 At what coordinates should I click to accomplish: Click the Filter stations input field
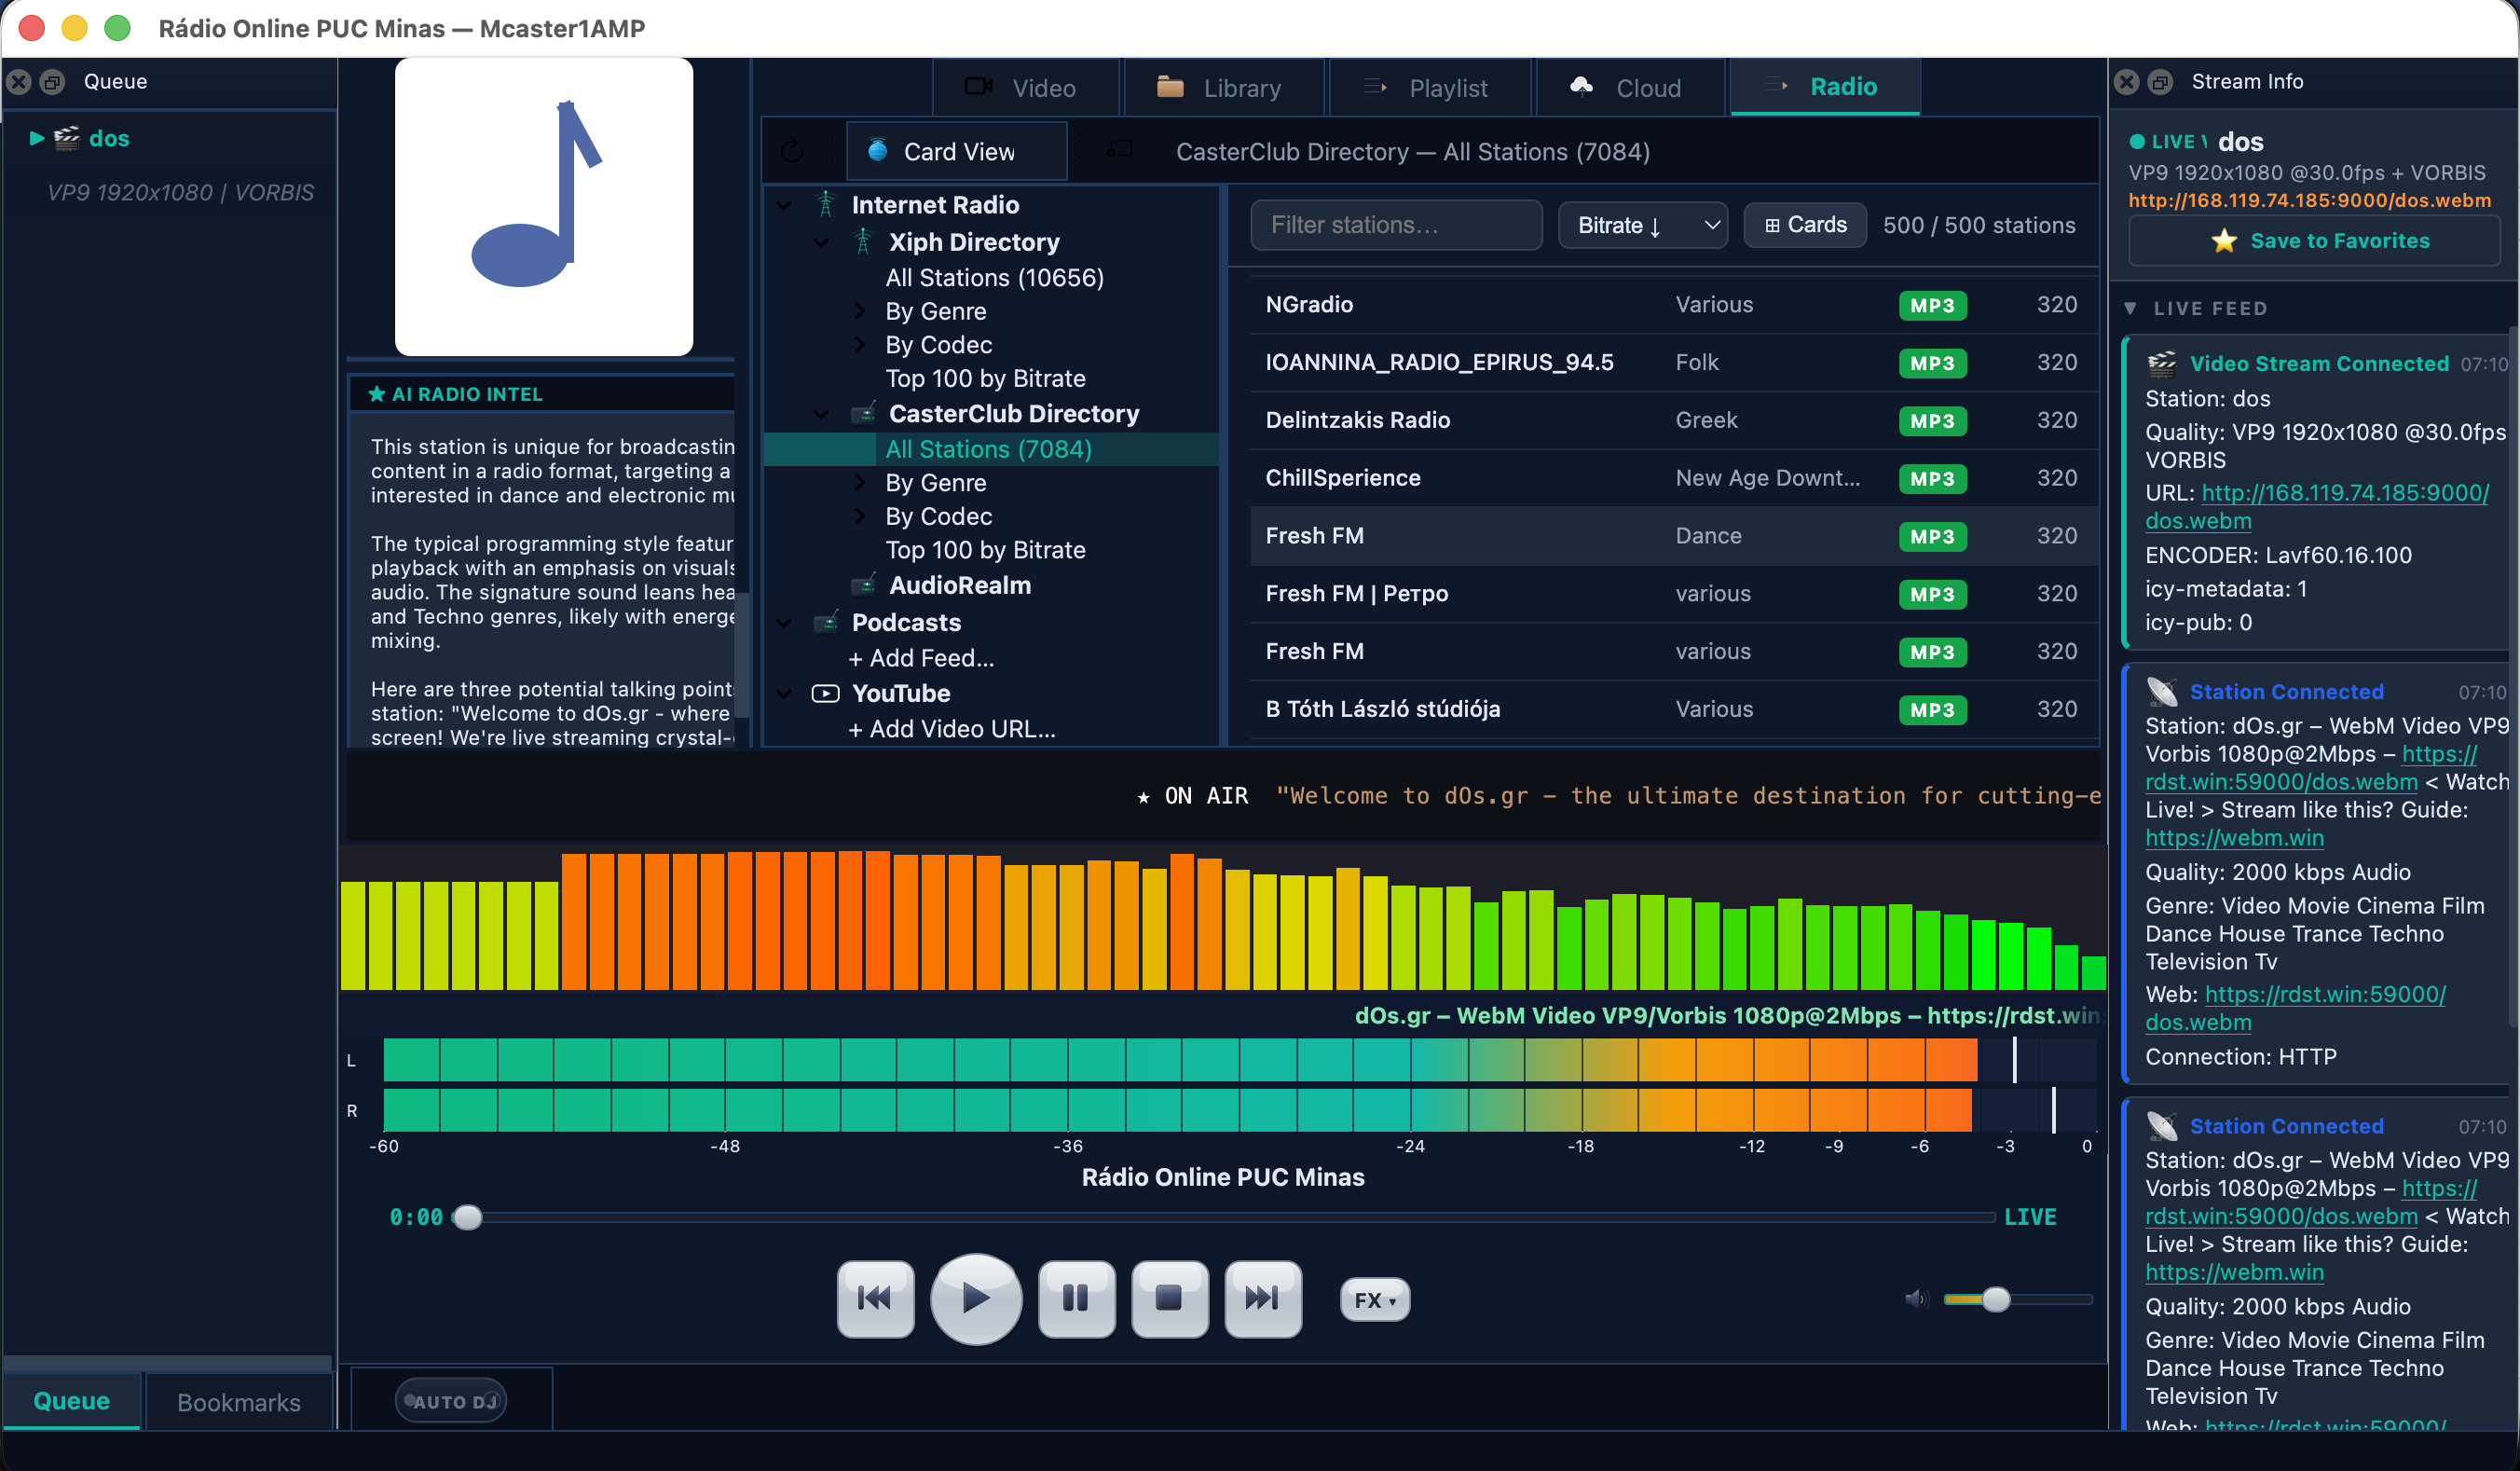pos(1396,225)
